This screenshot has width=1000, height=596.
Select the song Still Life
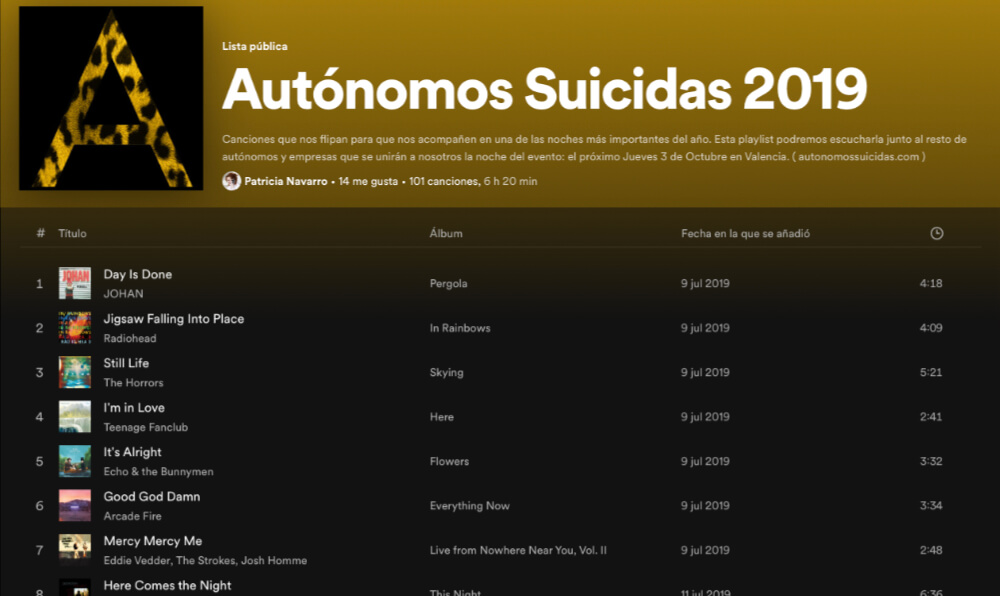[126, 363]
